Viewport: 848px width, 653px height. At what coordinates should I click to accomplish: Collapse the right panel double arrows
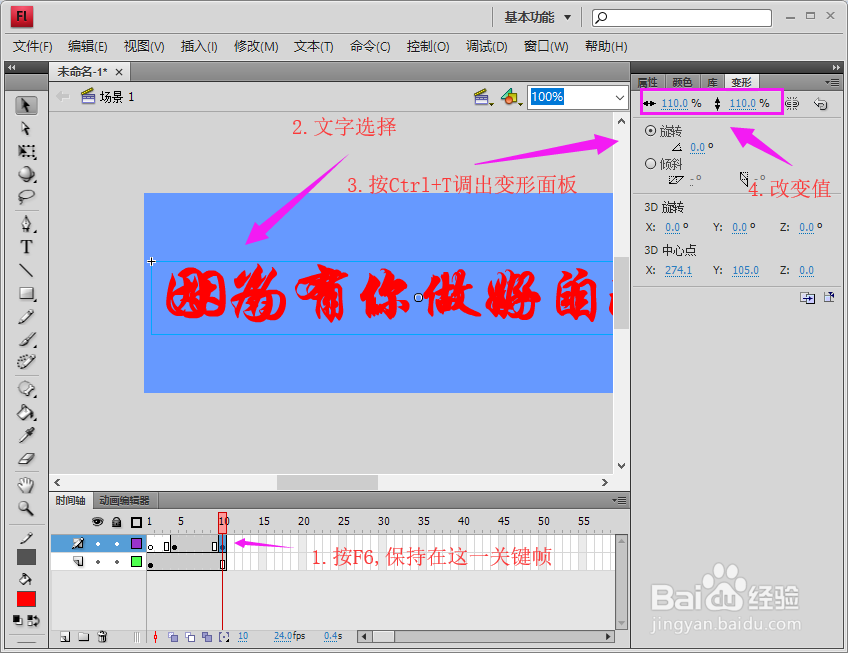pyautogui.click(x=836, y=68)
